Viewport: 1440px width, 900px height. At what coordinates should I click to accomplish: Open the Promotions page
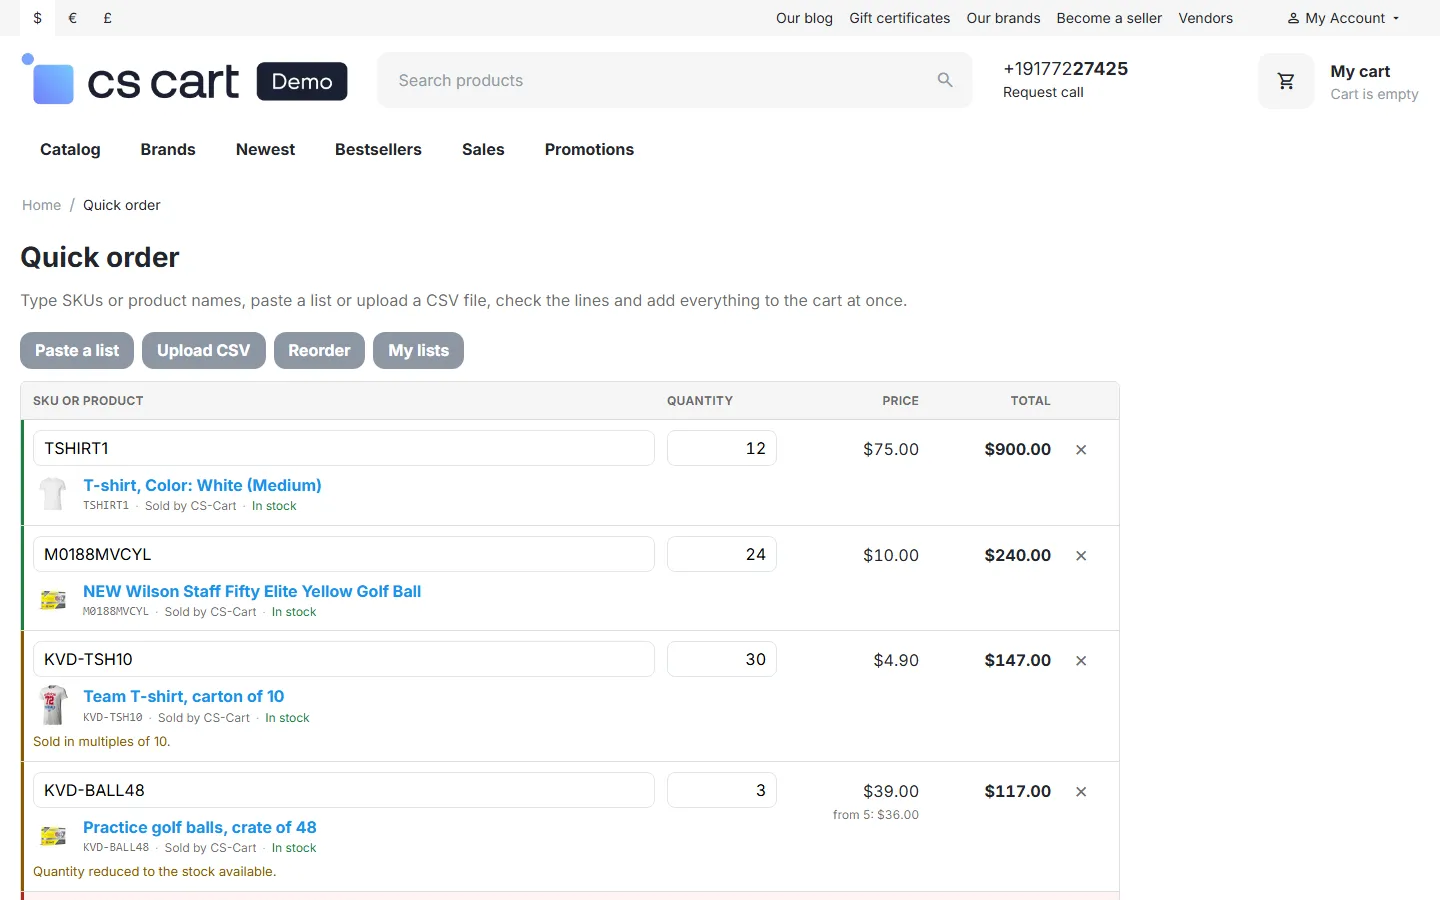pos(589,149)
